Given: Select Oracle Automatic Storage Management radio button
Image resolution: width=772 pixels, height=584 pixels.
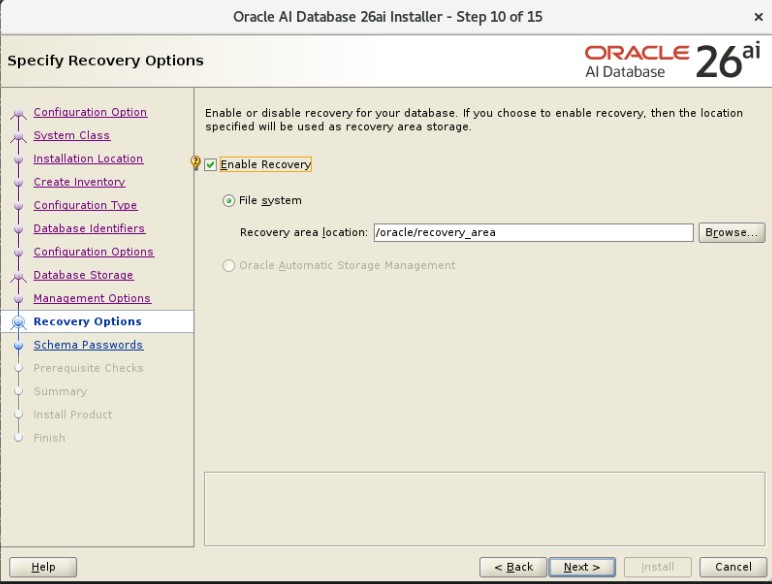Looking at the screenshot, I should pyautogui.click(x=228, y=265).
